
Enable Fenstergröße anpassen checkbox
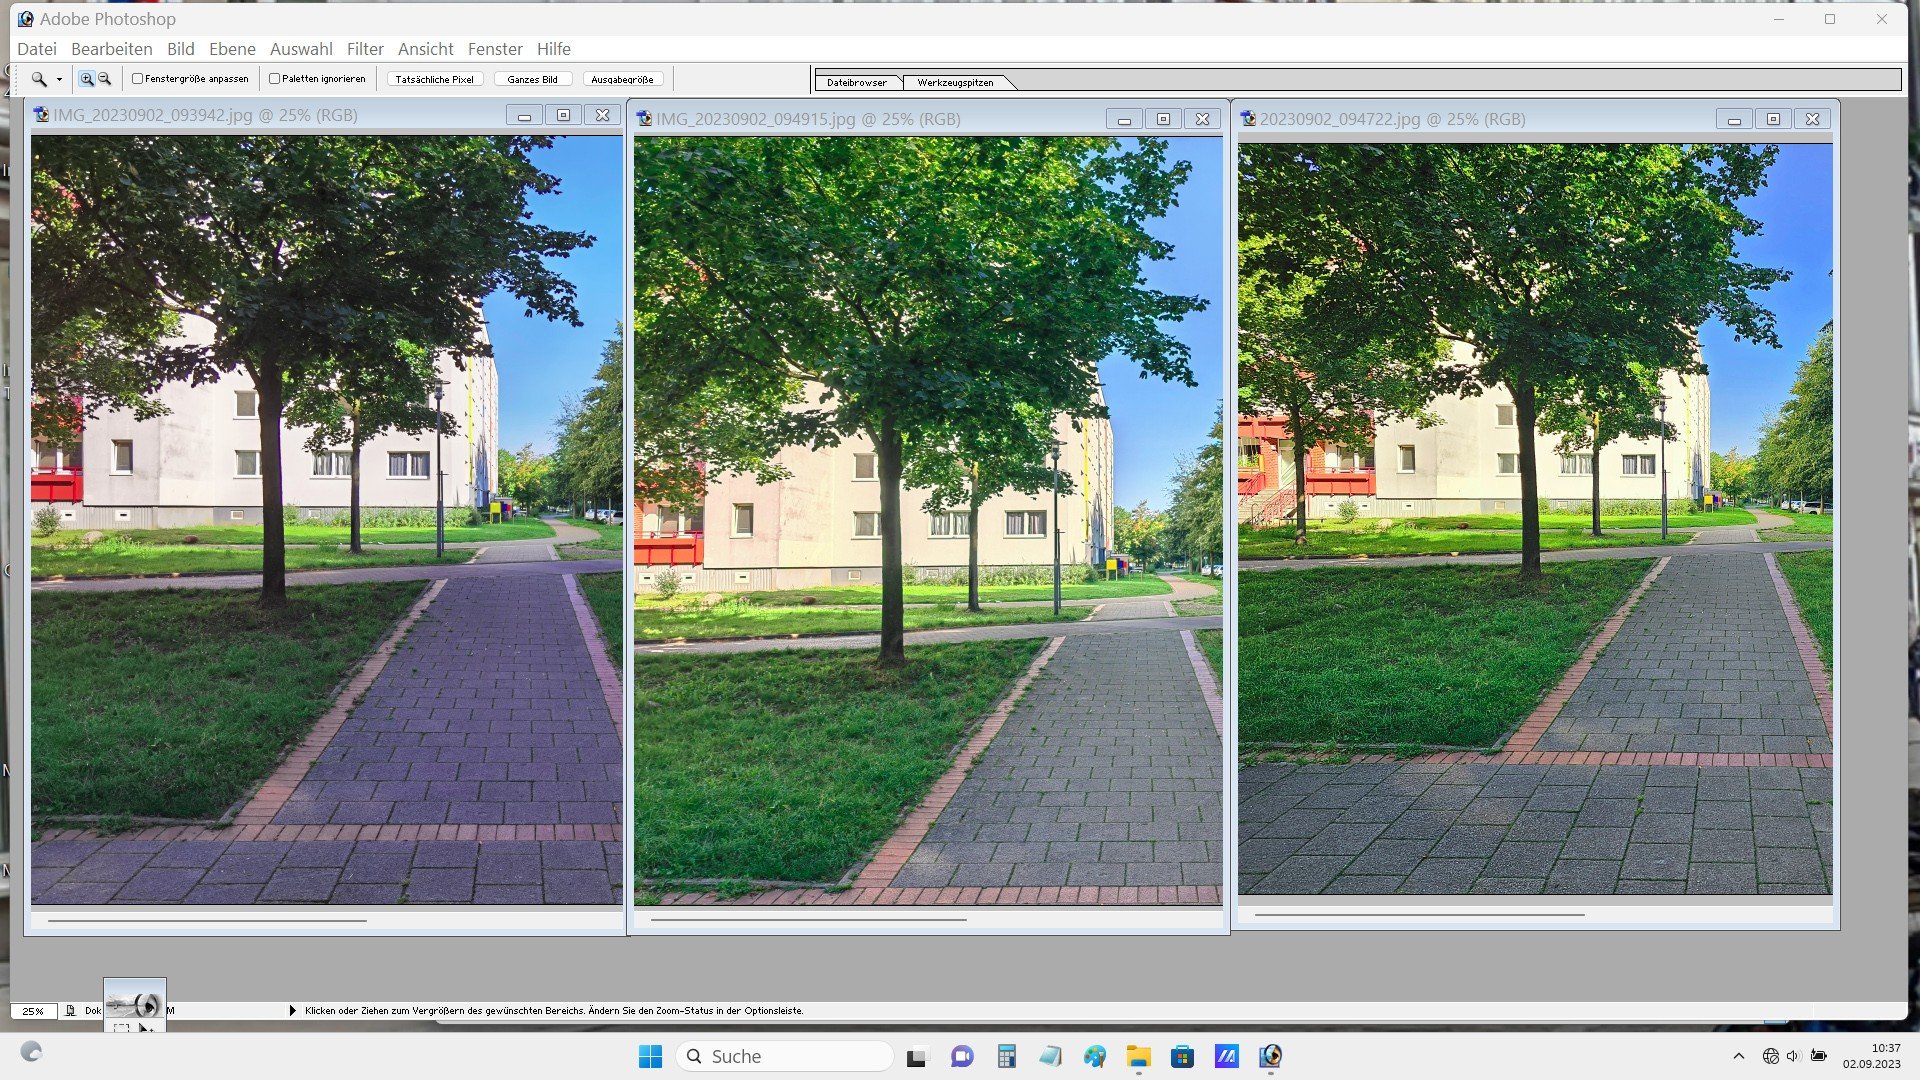coord(138,79)
